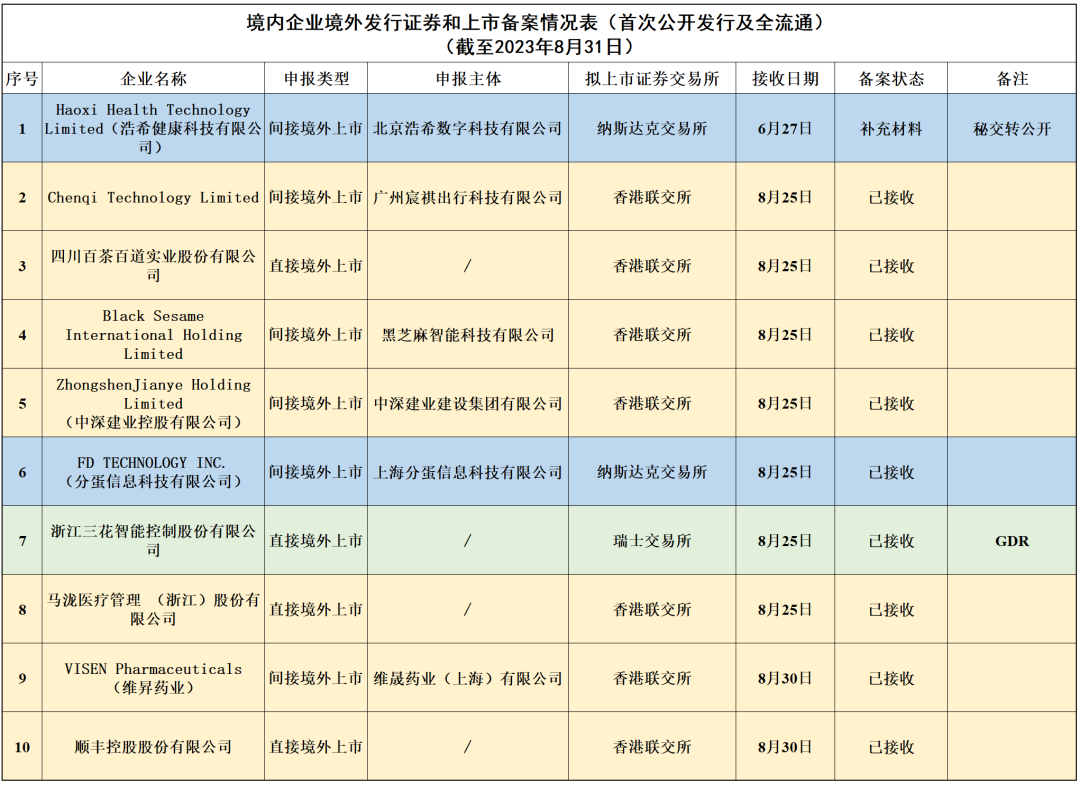Select the 序号 column header
This screenshot has height=785, width=1080.
click(22, 78)
